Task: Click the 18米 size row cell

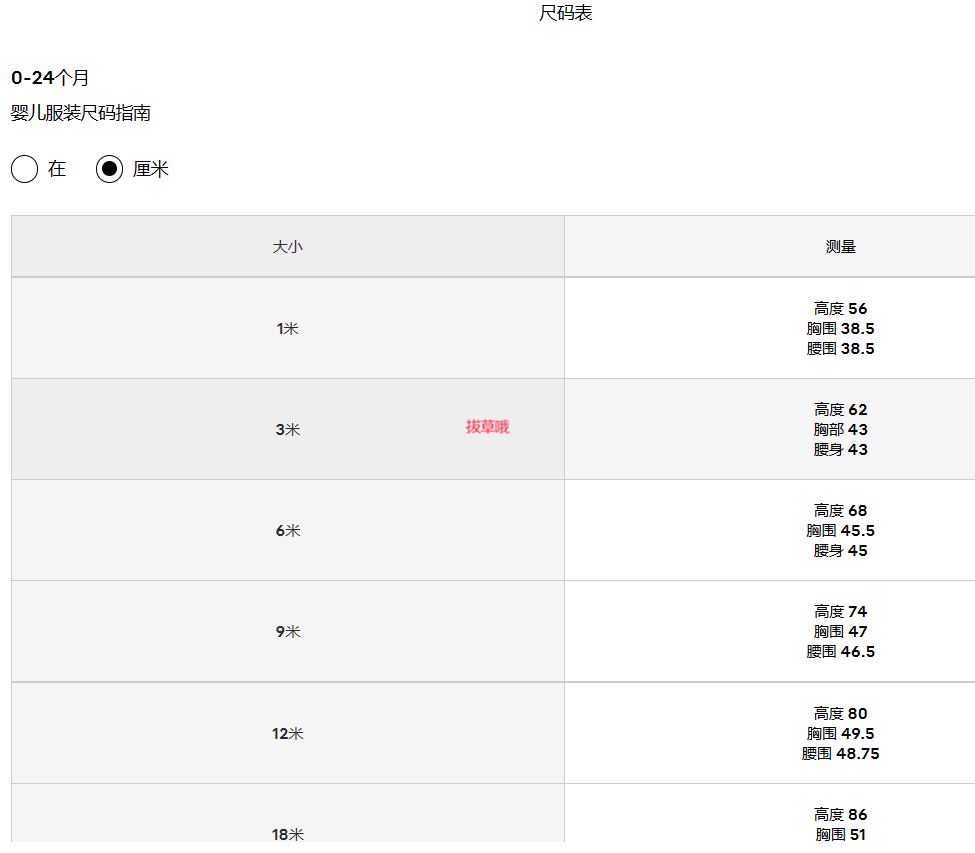Action: click(287, 834)
